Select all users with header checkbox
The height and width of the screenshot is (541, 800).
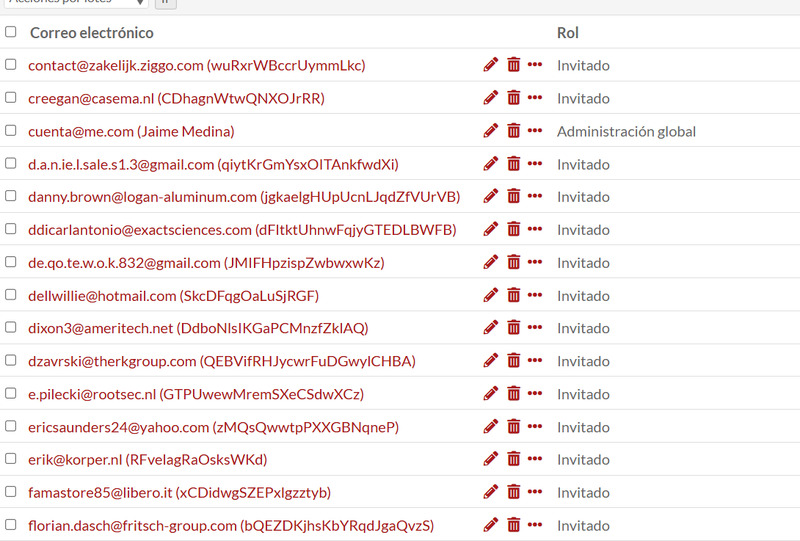[10, 32]
